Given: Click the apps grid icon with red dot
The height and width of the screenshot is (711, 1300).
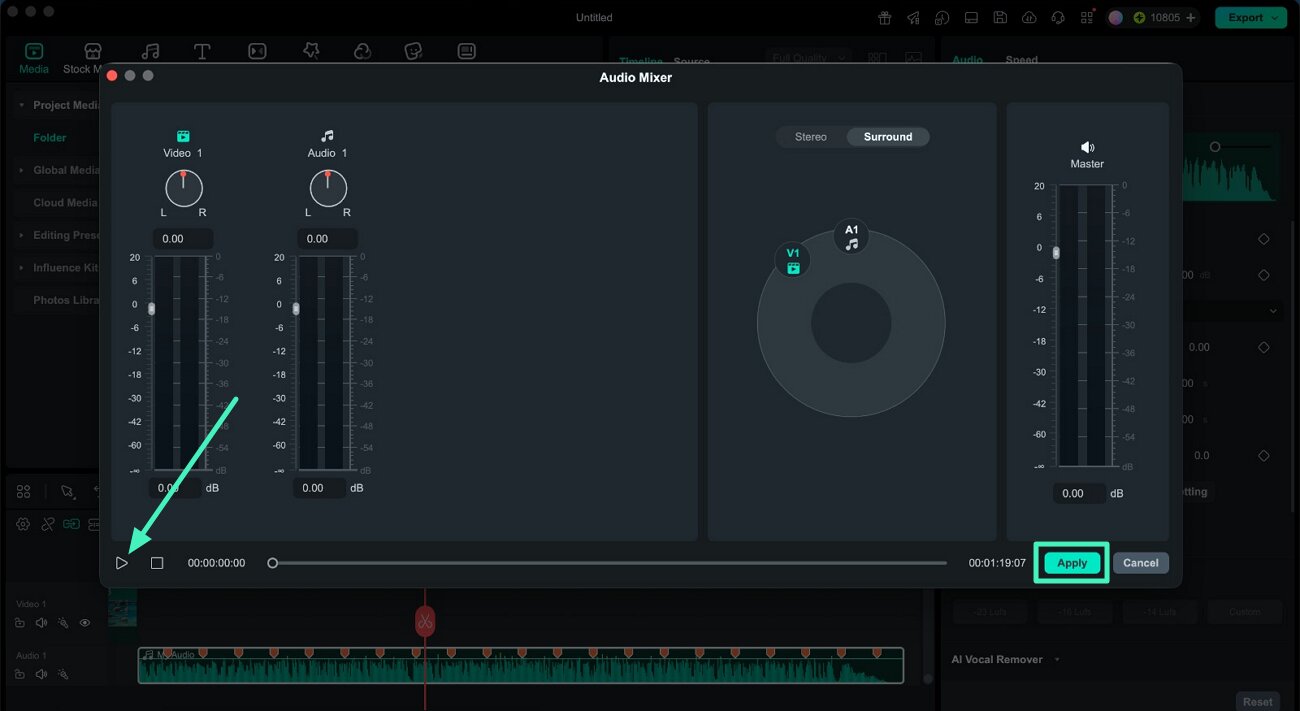Looking at the screenshot, I should pyautogui.click(x=1087, y=18).
